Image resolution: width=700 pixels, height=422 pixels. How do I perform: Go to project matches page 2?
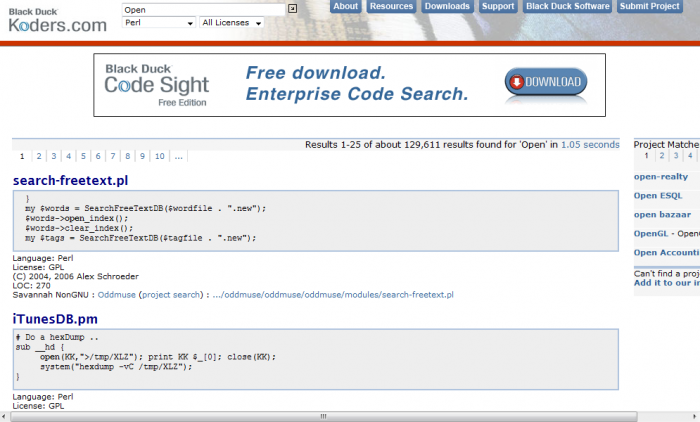(662, 155)
